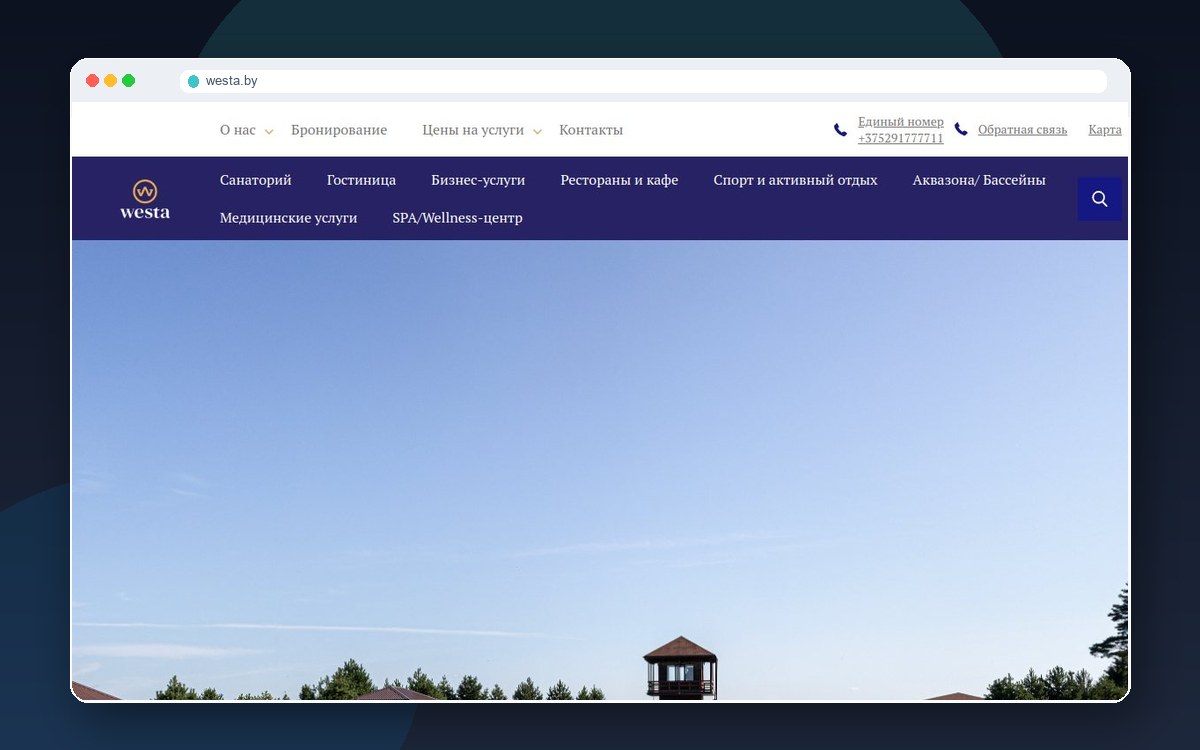Open the Контакты page
The width and height of the screenshot is (1200, 750).
(x=591, y=130)
